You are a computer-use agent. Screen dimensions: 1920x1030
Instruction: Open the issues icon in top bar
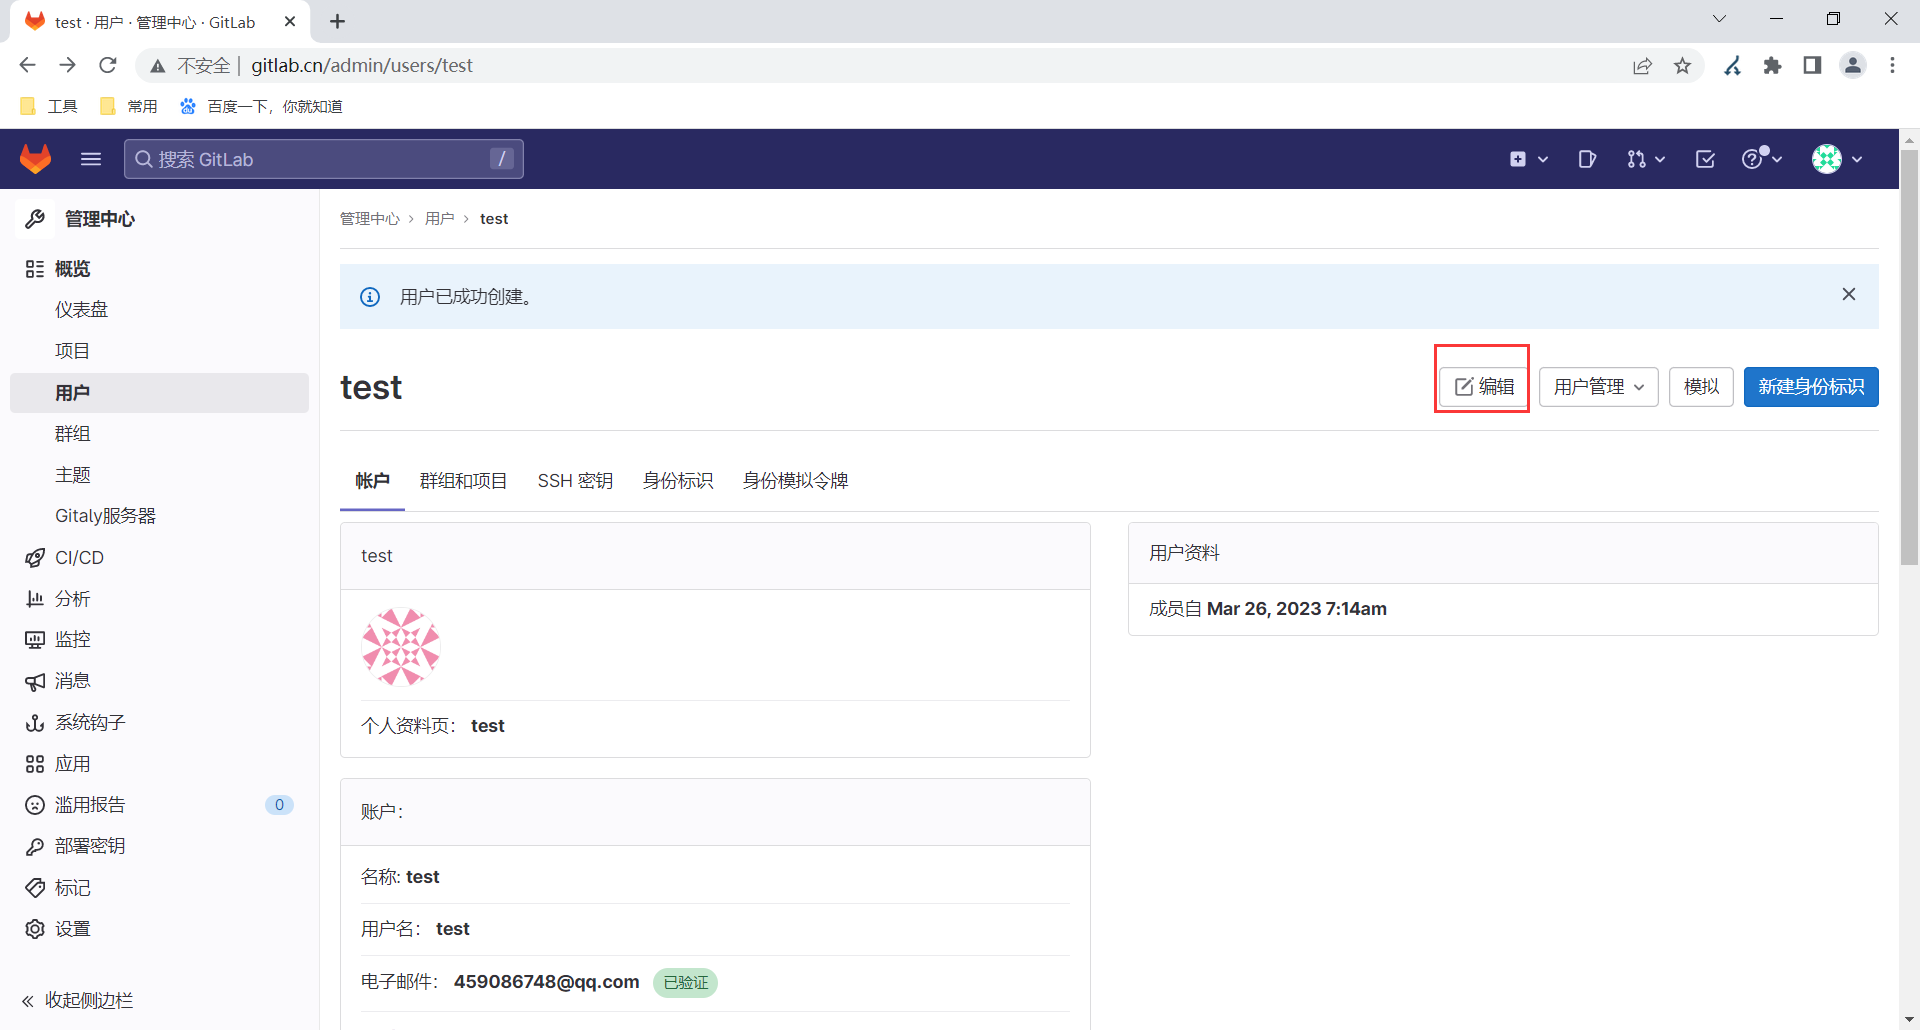(x=1587, y=159)
